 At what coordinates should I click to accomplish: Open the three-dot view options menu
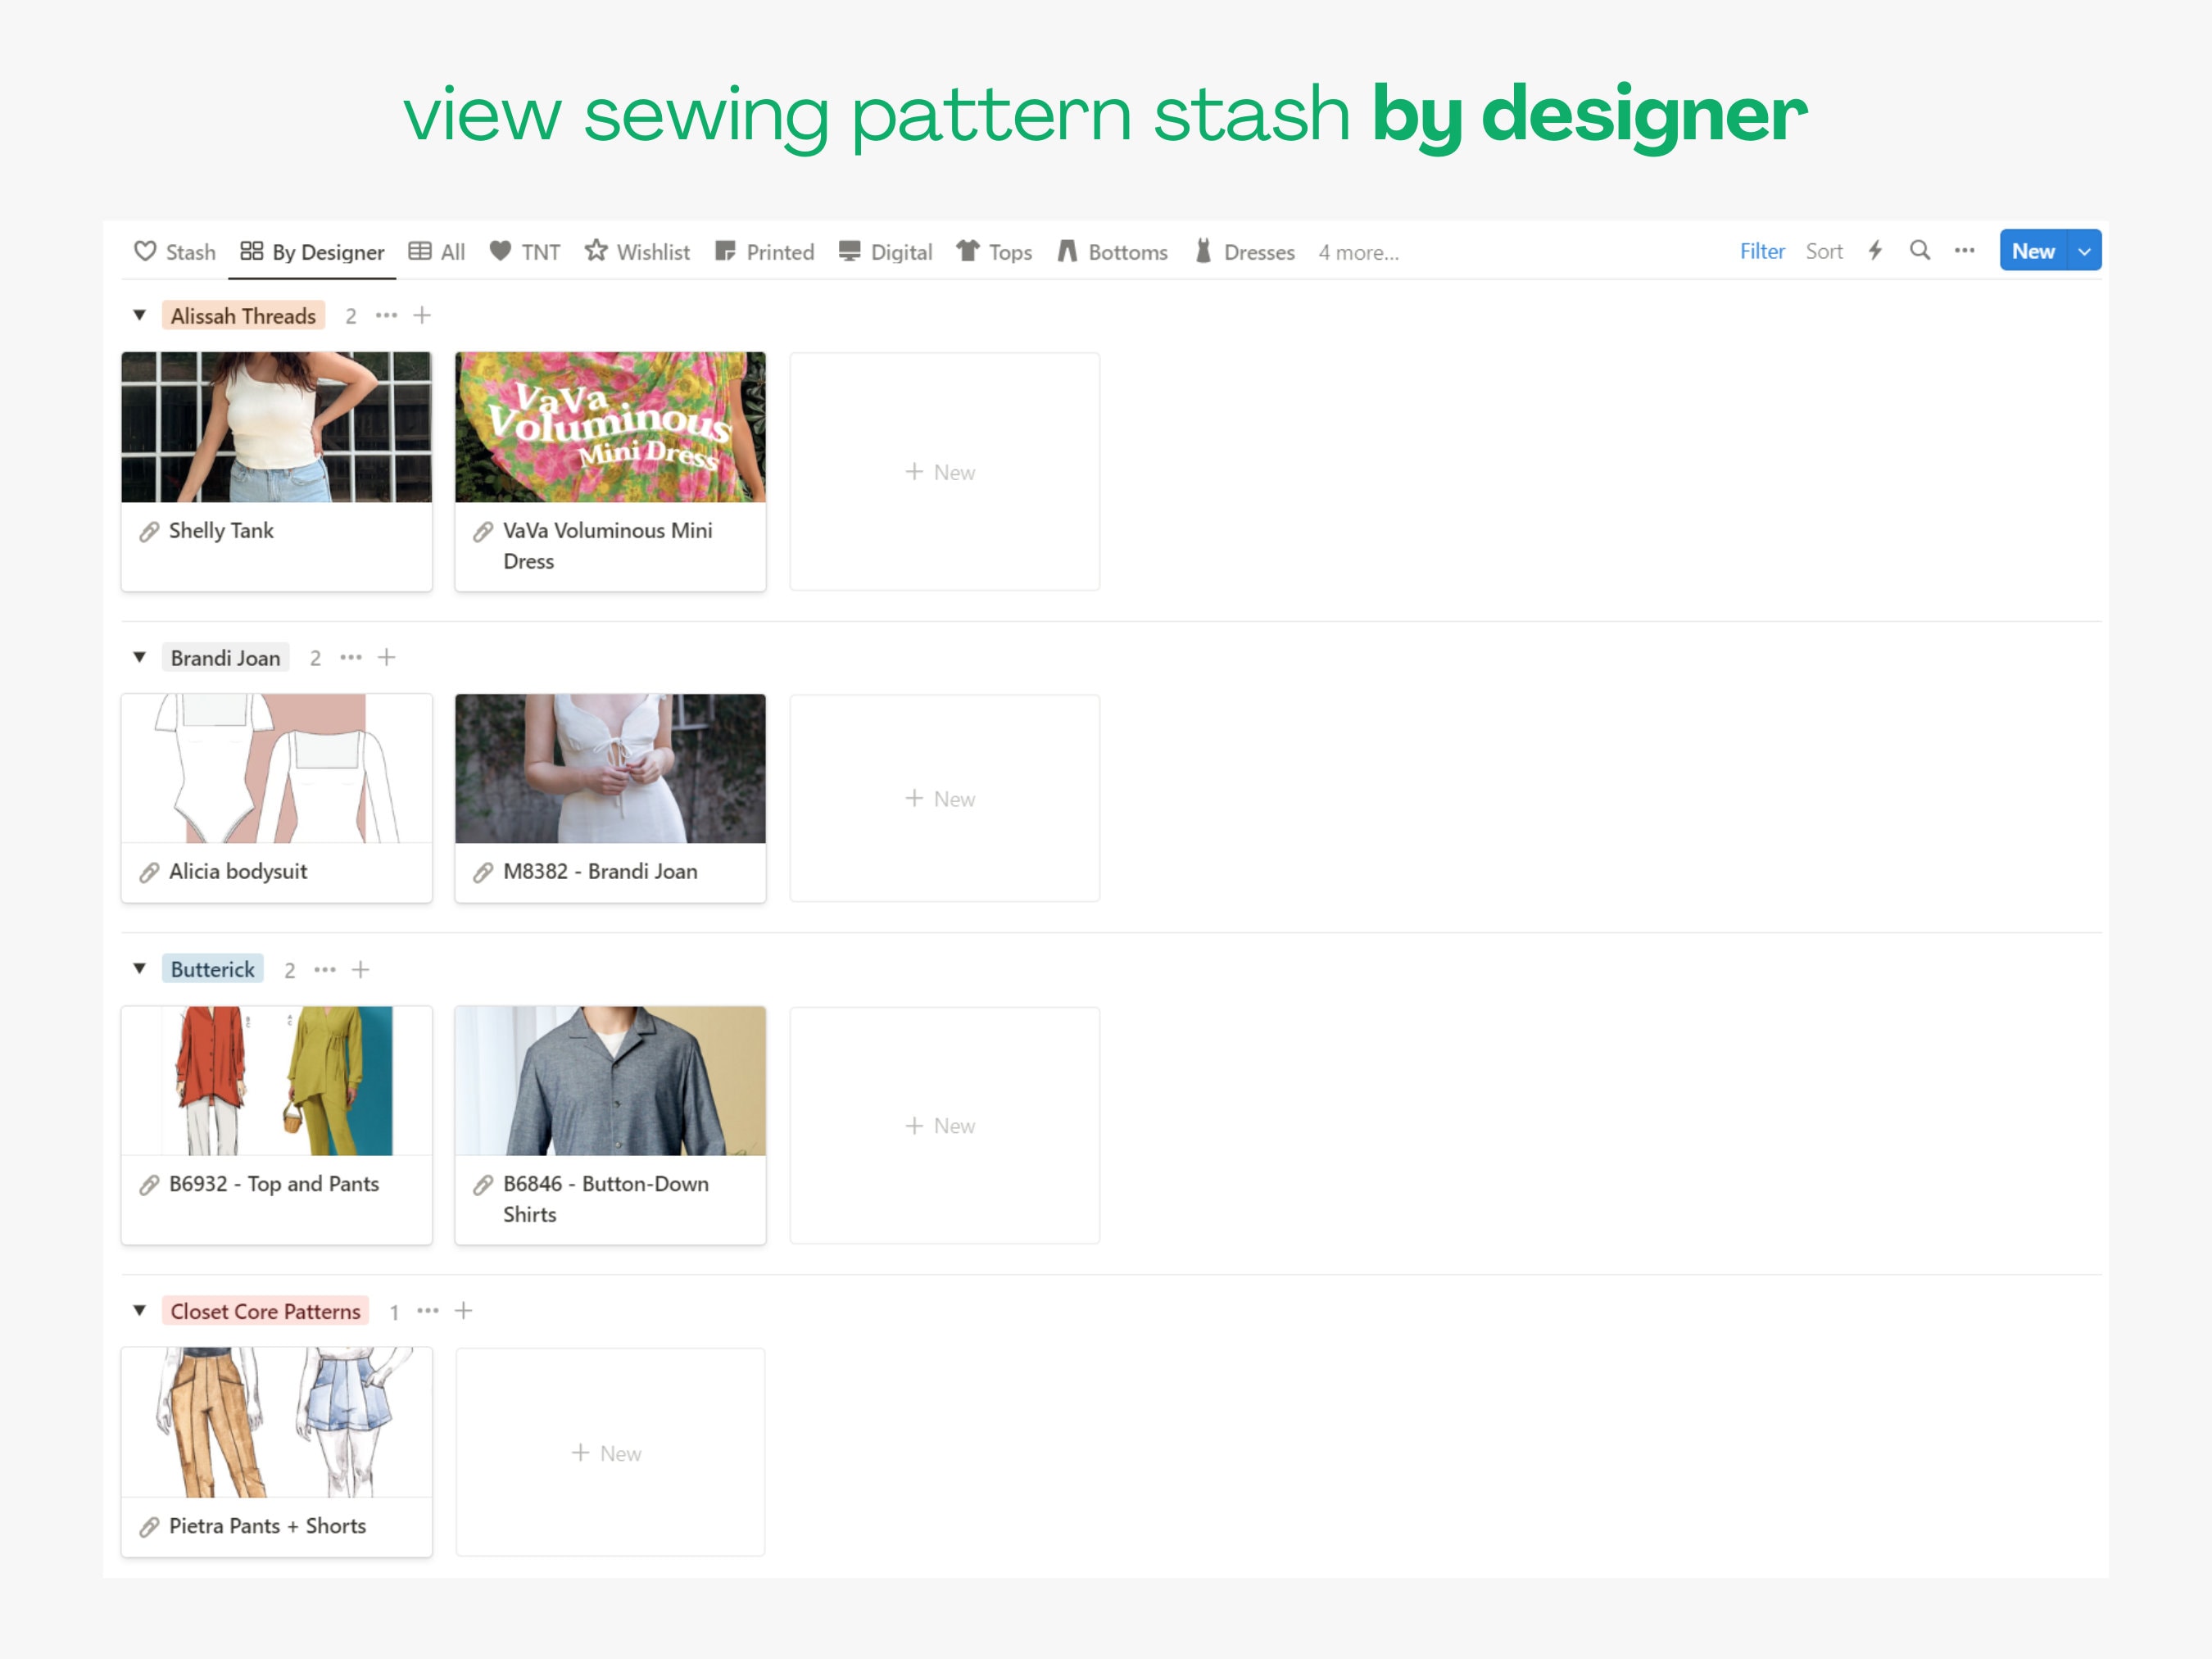[x=1964, y=252]
